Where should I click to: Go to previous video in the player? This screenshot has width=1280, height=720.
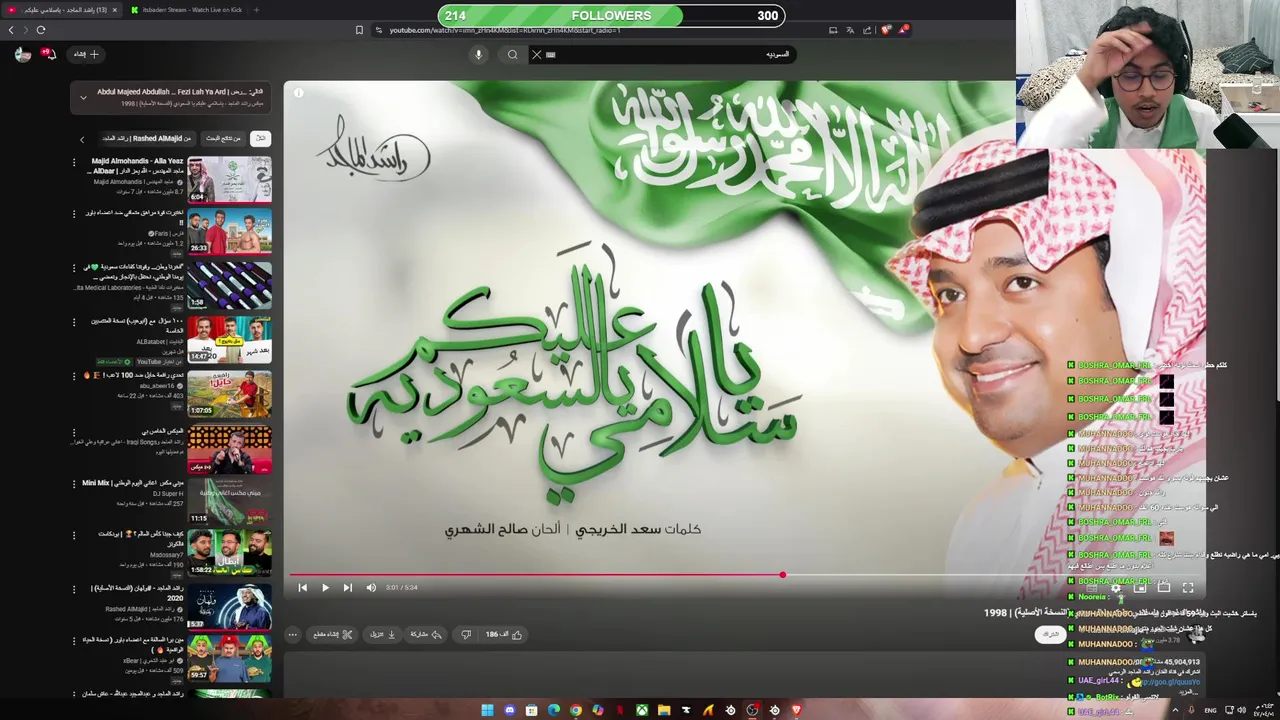pyautogui.click(x=303, y=588)
